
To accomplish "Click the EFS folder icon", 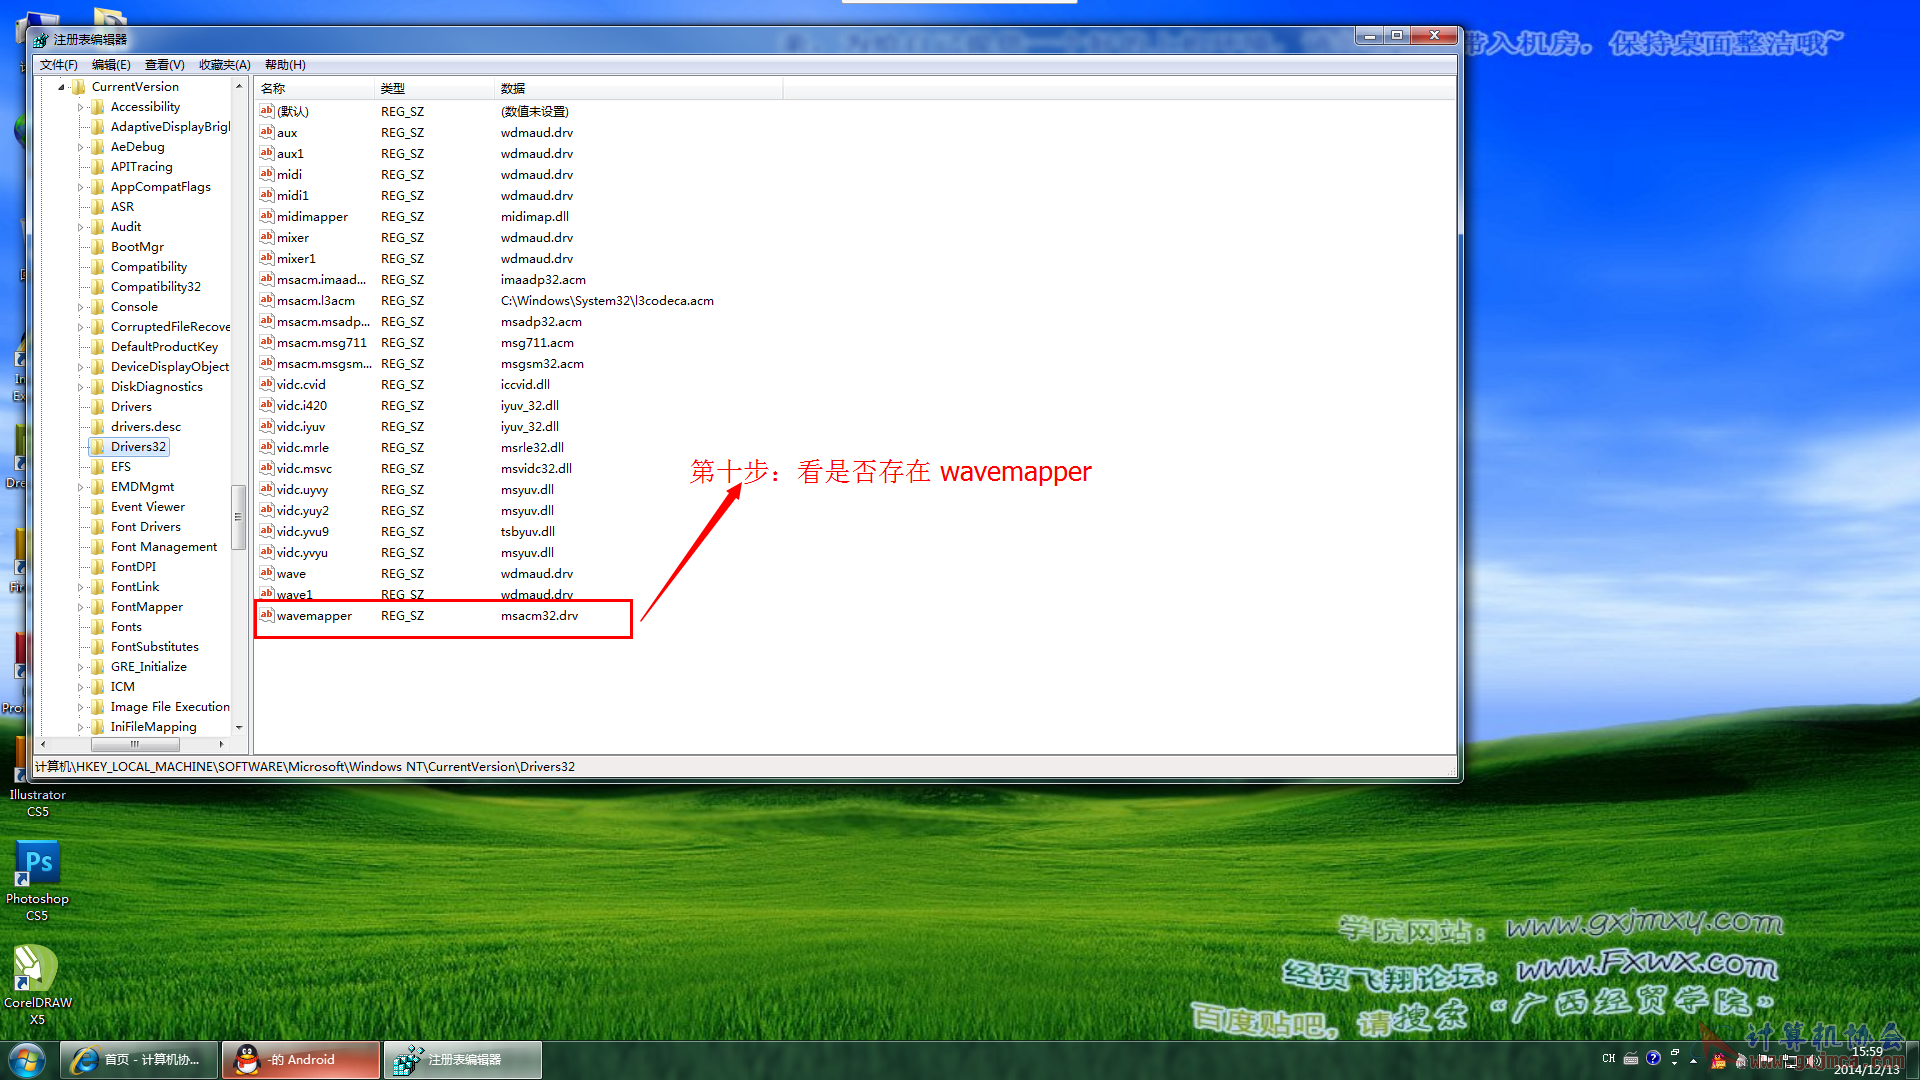I will click(98, 467).
